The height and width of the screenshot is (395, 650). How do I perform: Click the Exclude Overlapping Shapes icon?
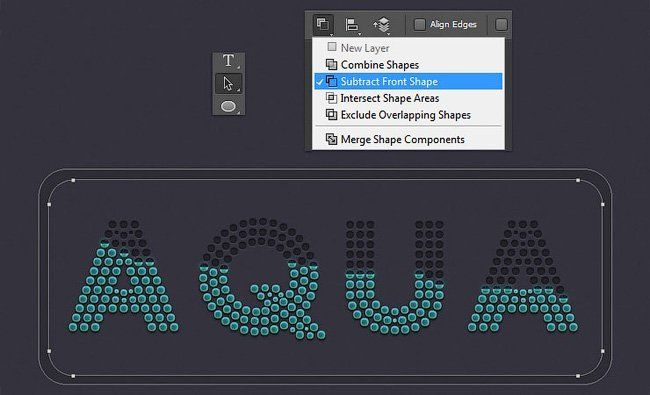(331, 114)
